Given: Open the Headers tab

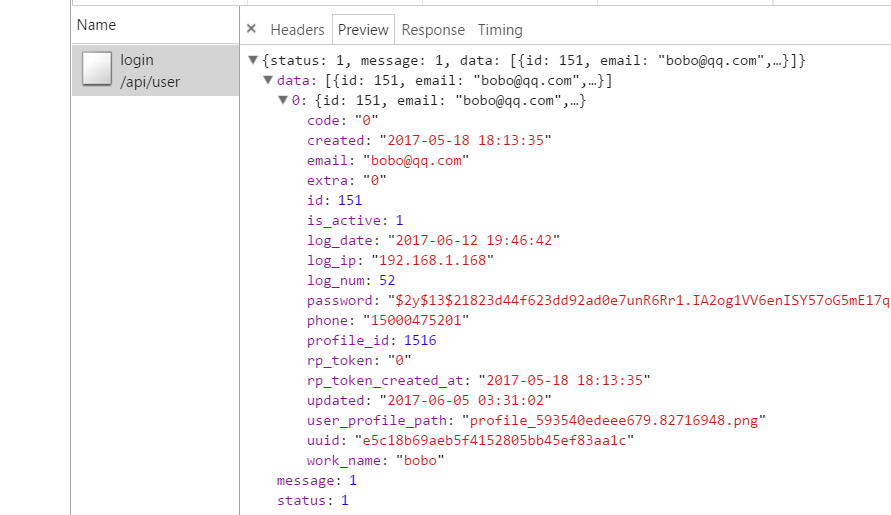Looking at the screenshot, I should [297, 30].
